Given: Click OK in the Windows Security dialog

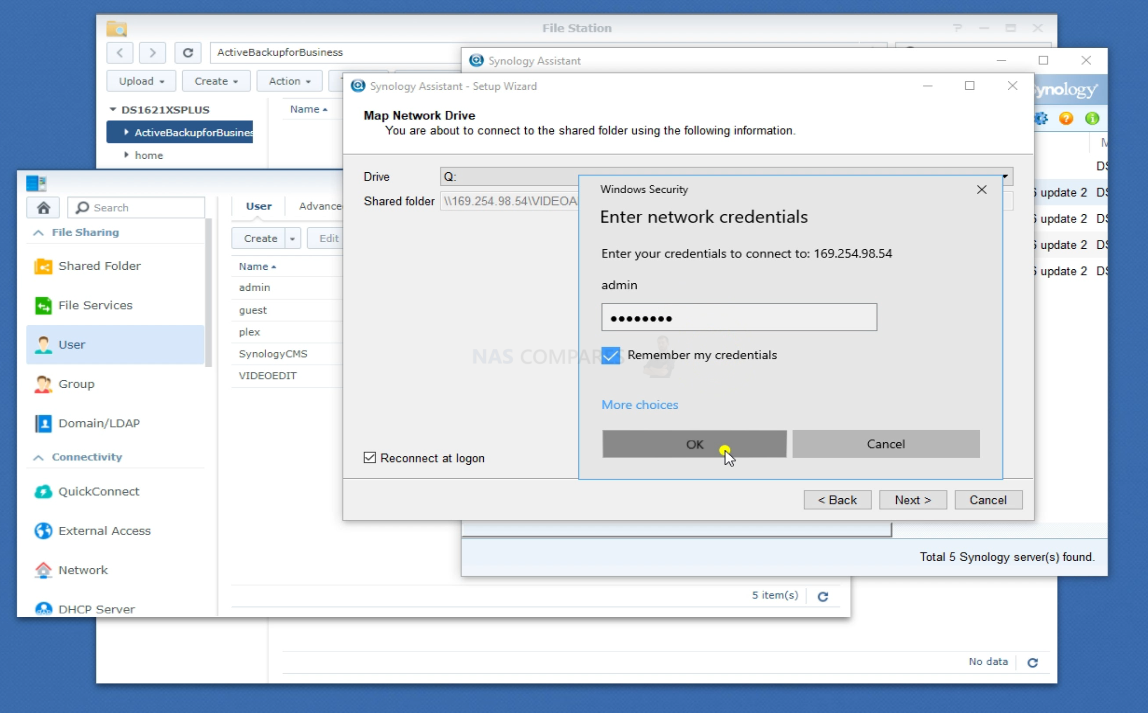Looking at the screenshot, I should tap(694, 444).
